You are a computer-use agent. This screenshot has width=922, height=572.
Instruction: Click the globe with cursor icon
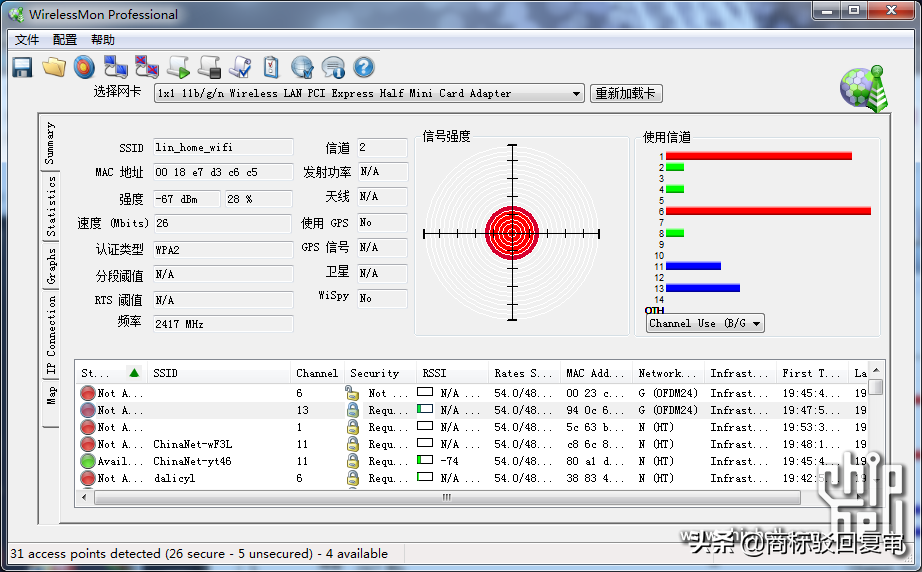coord(302,67)
